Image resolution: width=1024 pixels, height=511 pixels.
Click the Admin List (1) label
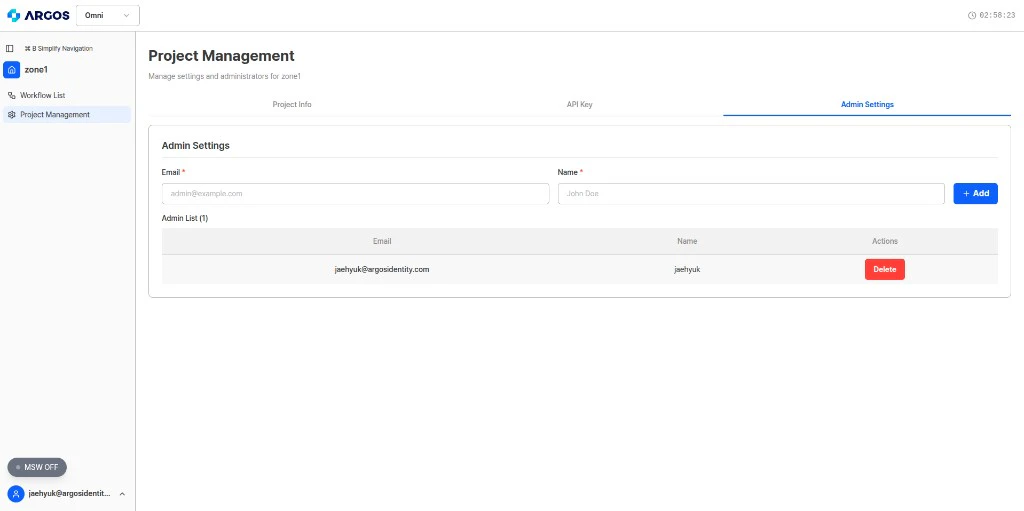pos(185,218)
